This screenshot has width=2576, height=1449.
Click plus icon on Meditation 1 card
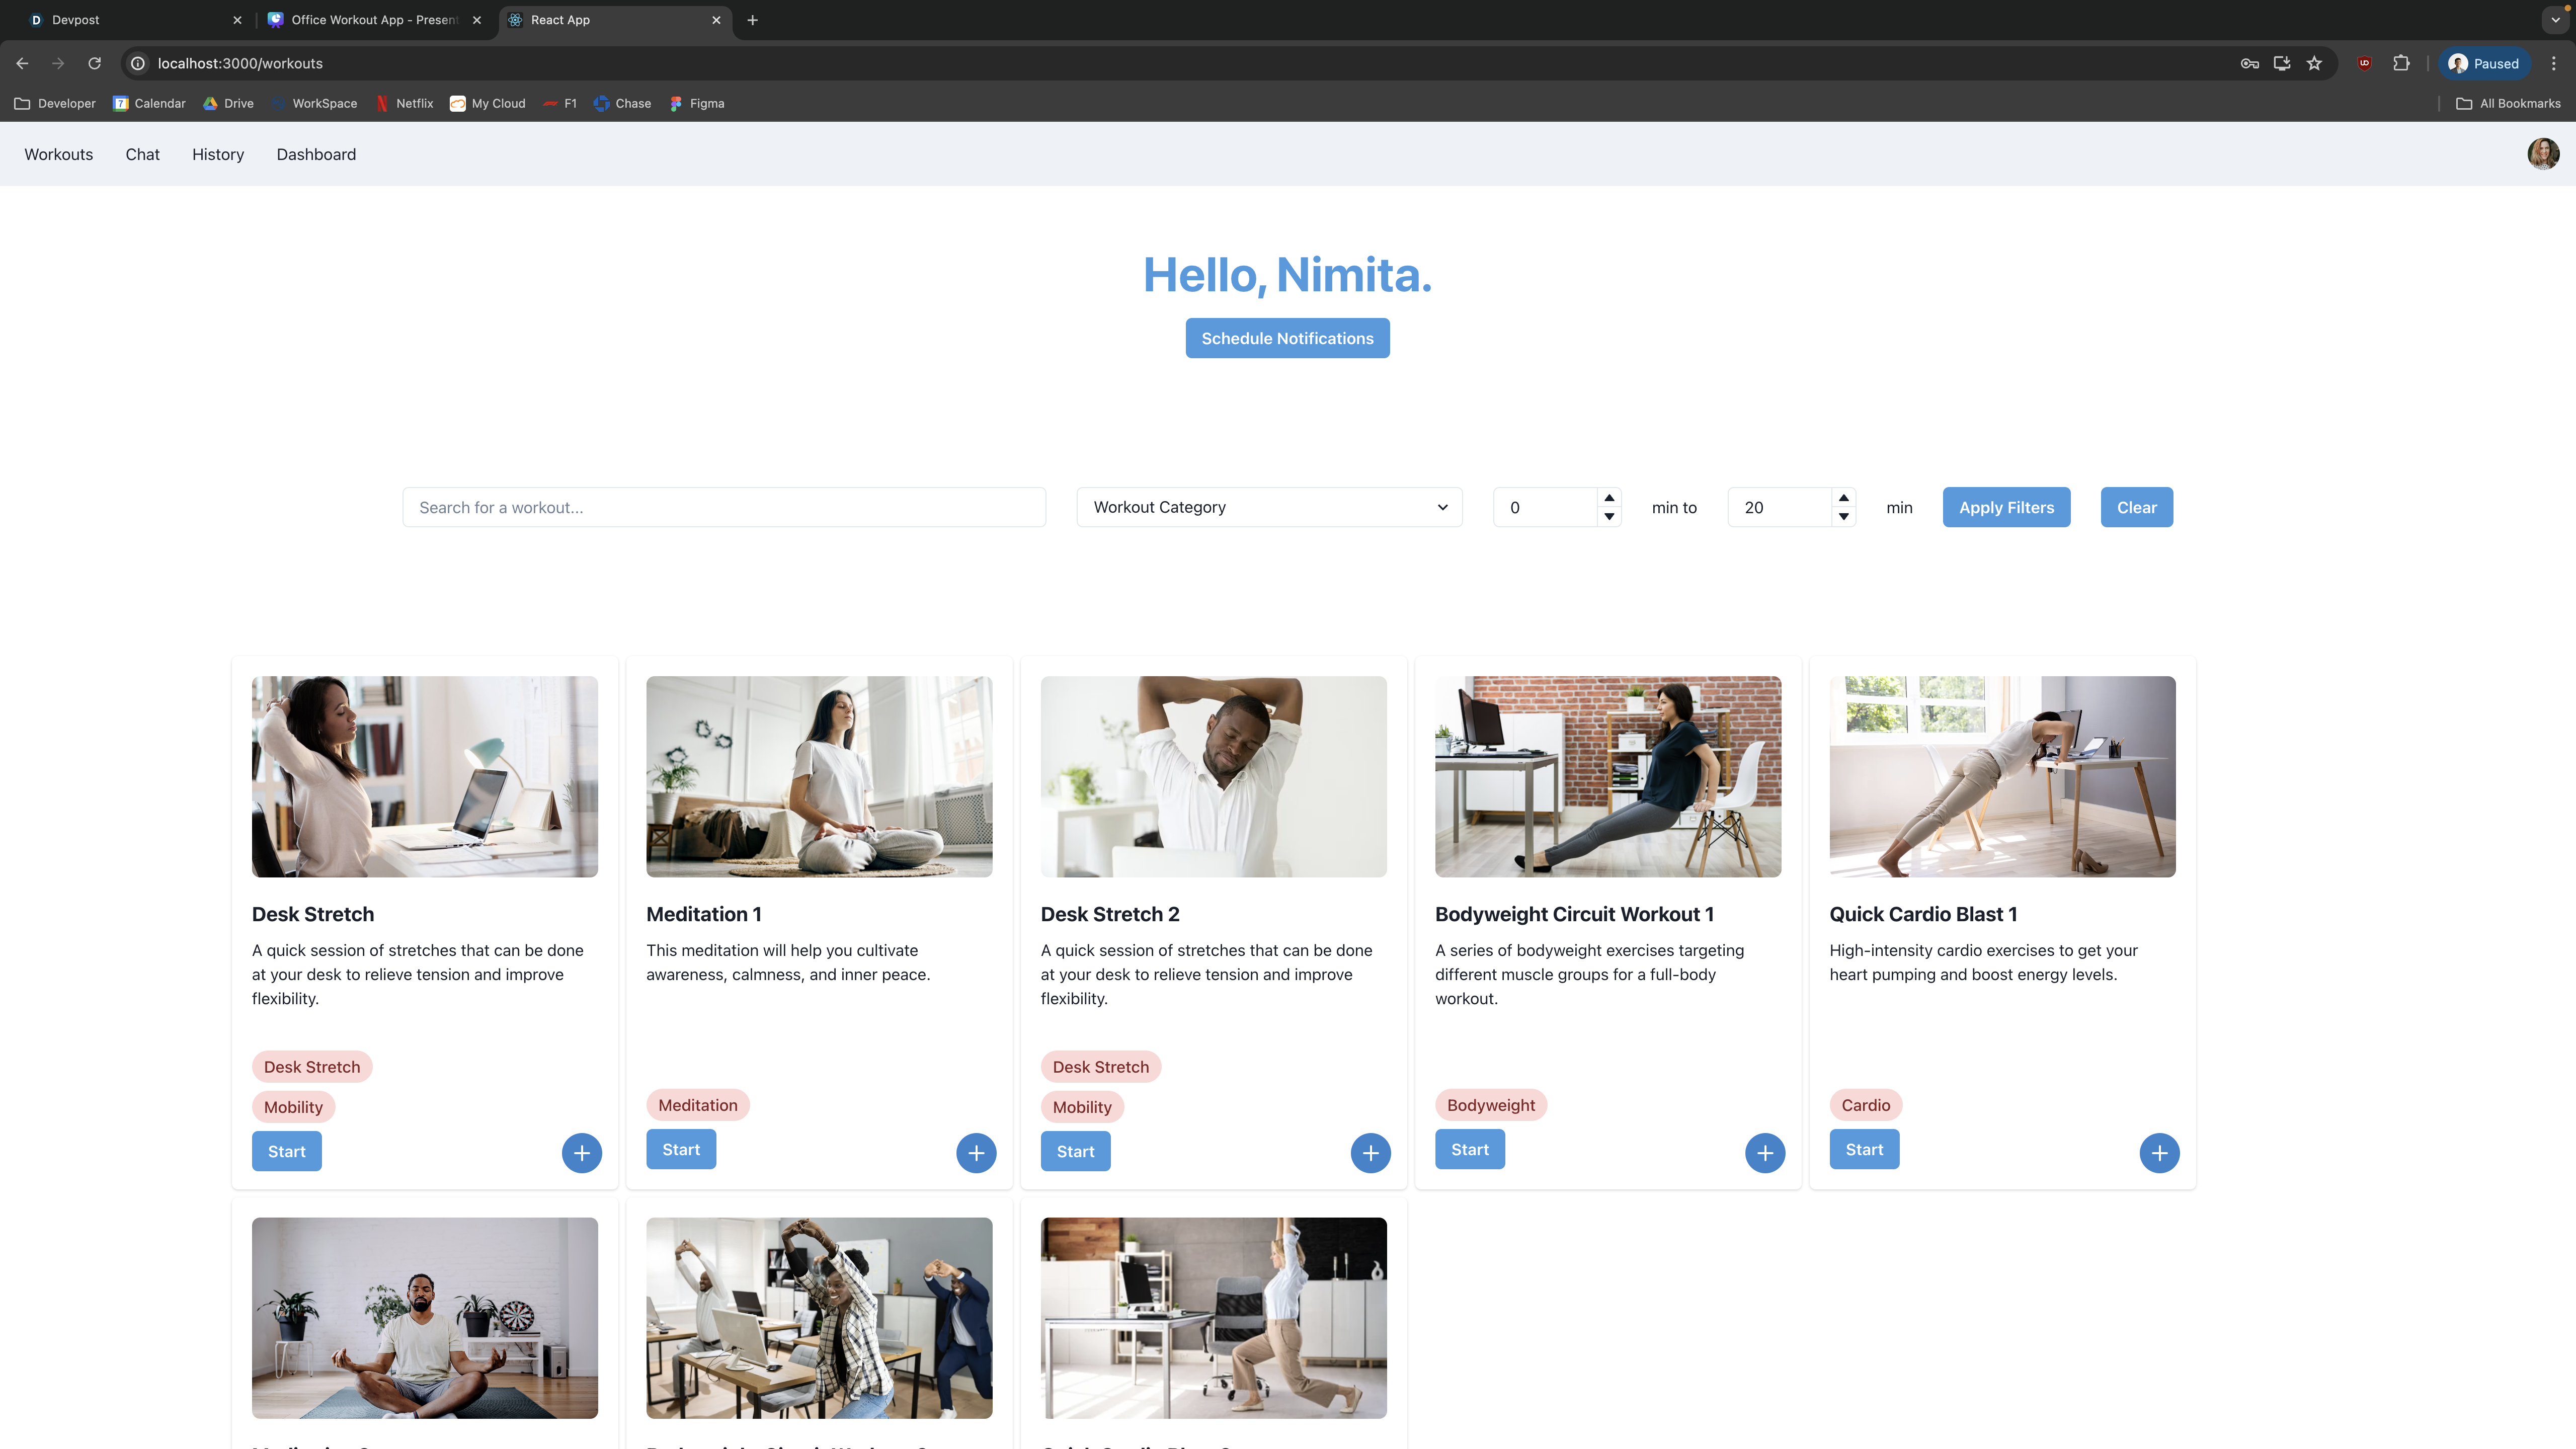pyautogui.click(x=976, y=1152)
